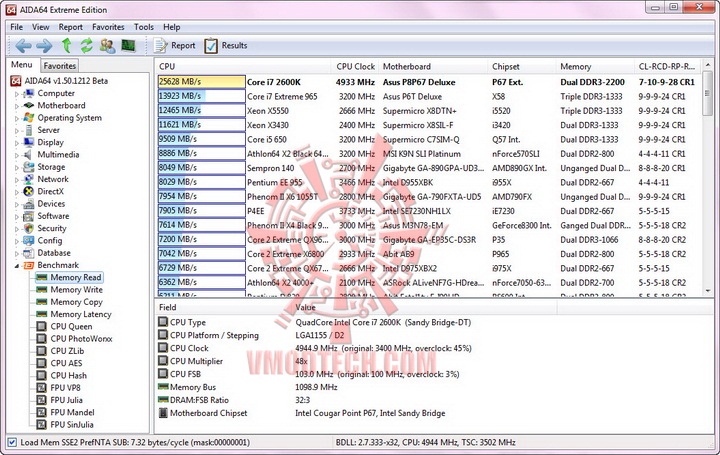Expand the Computer tree node
The height and width of the screenshot is (455, 720).
click(x=17, y=94)
